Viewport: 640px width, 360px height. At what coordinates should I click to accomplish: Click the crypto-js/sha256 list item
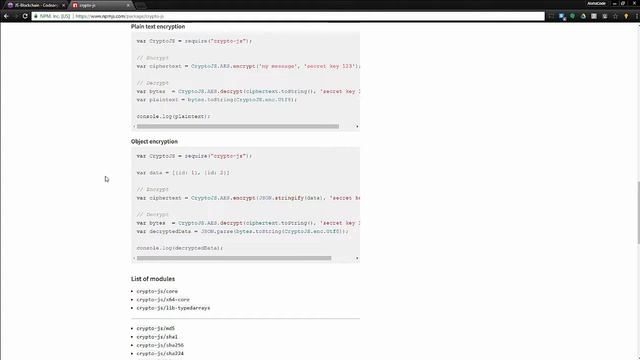(160, 345)
